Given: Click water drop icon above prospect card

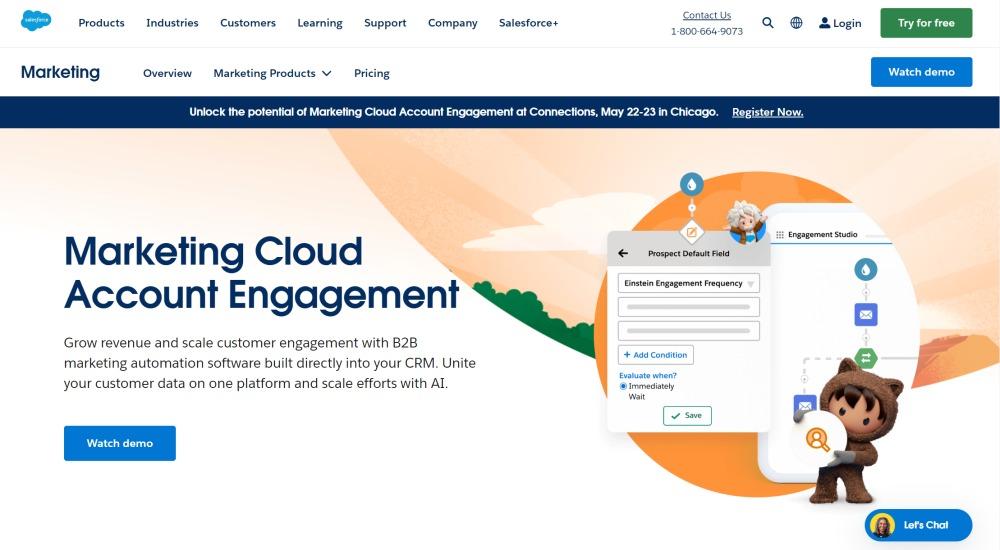Looking at the screenshot, I should click(691, 184).
